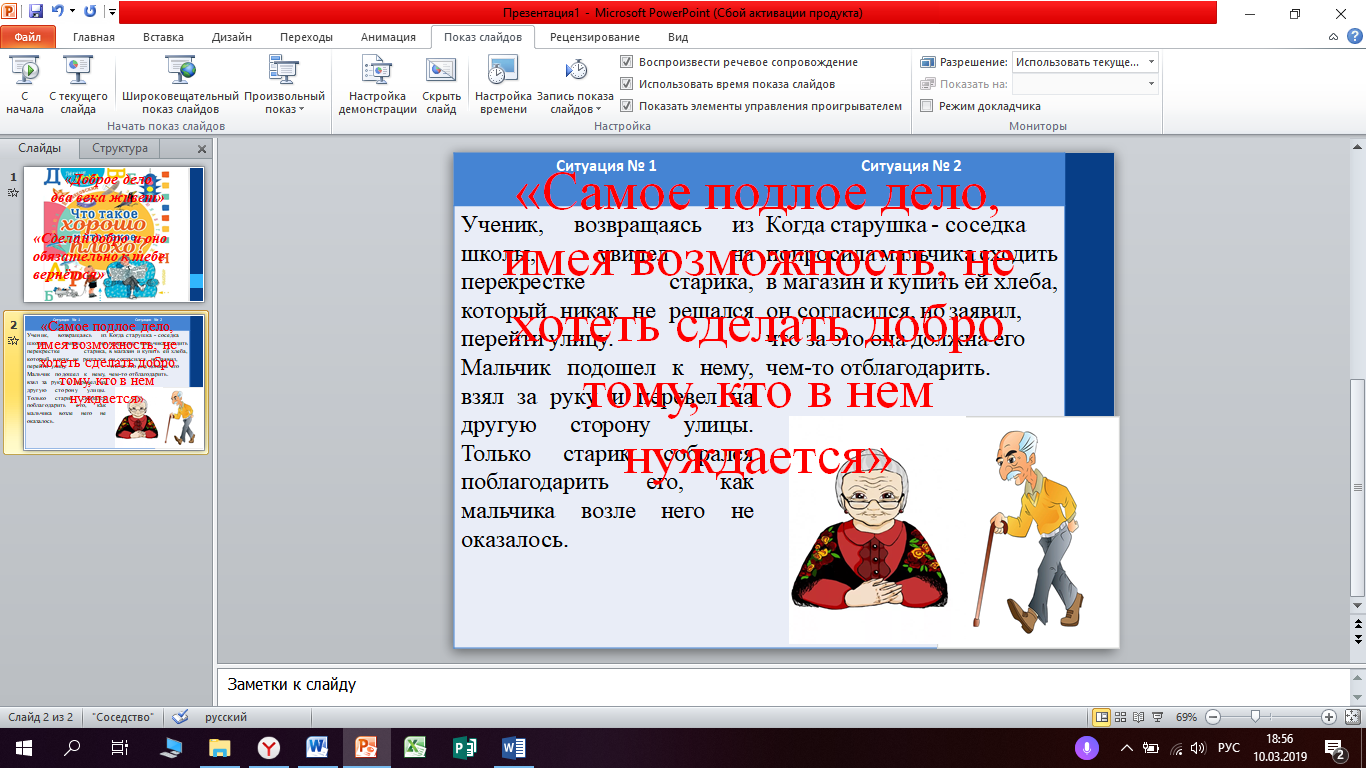Open the Файл menu button

pyautogui.click(x=28, y=37)
